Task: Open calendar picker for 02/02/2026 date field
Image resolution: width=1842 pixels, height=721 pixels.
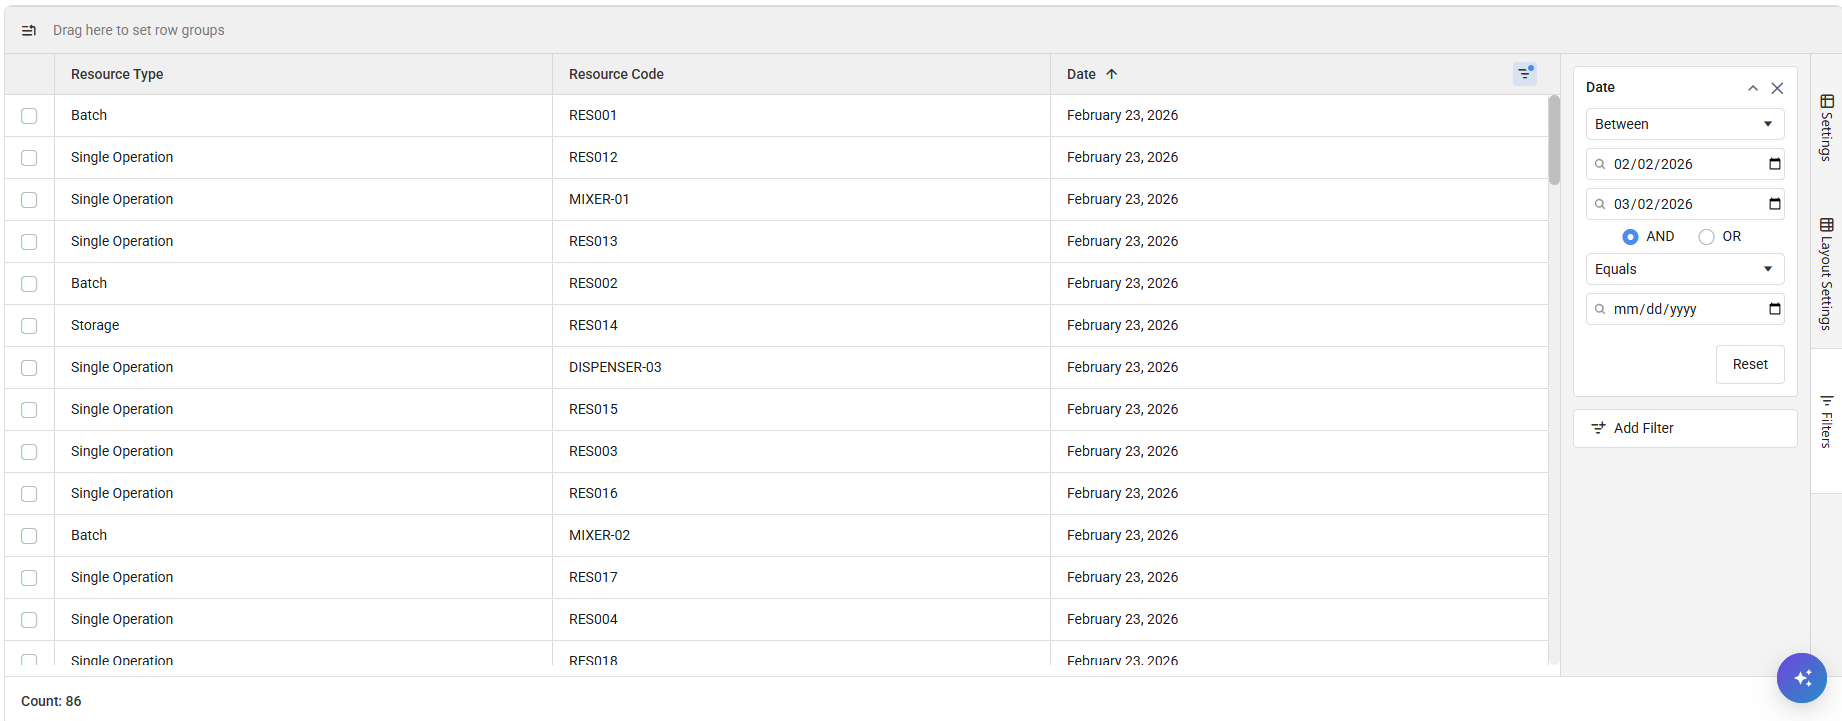Action: (1774, 164)
